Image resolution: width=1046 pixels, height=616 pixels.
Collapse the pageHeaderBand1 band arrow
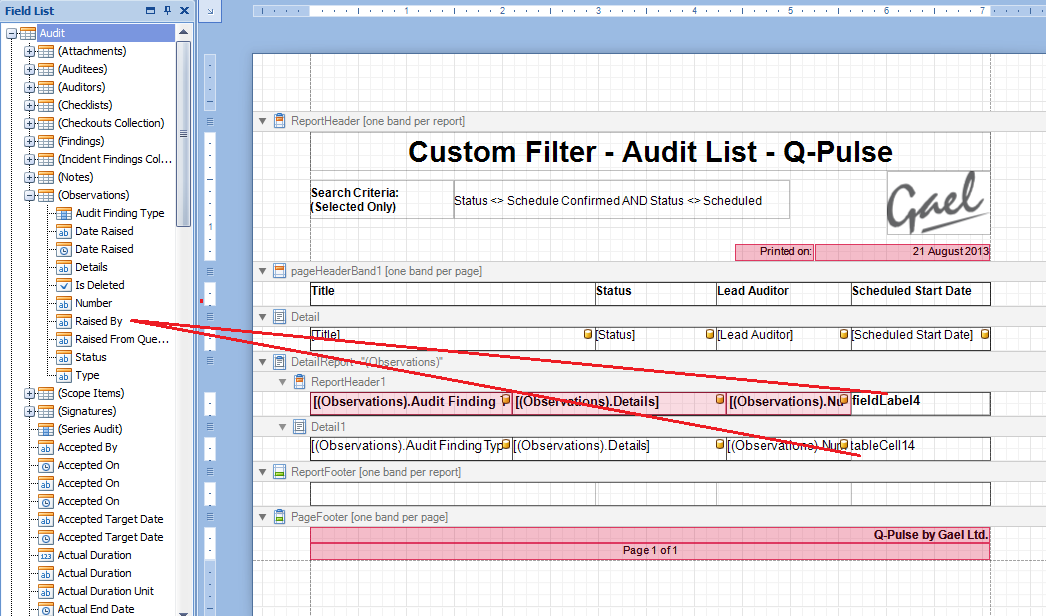pos(263,272)
